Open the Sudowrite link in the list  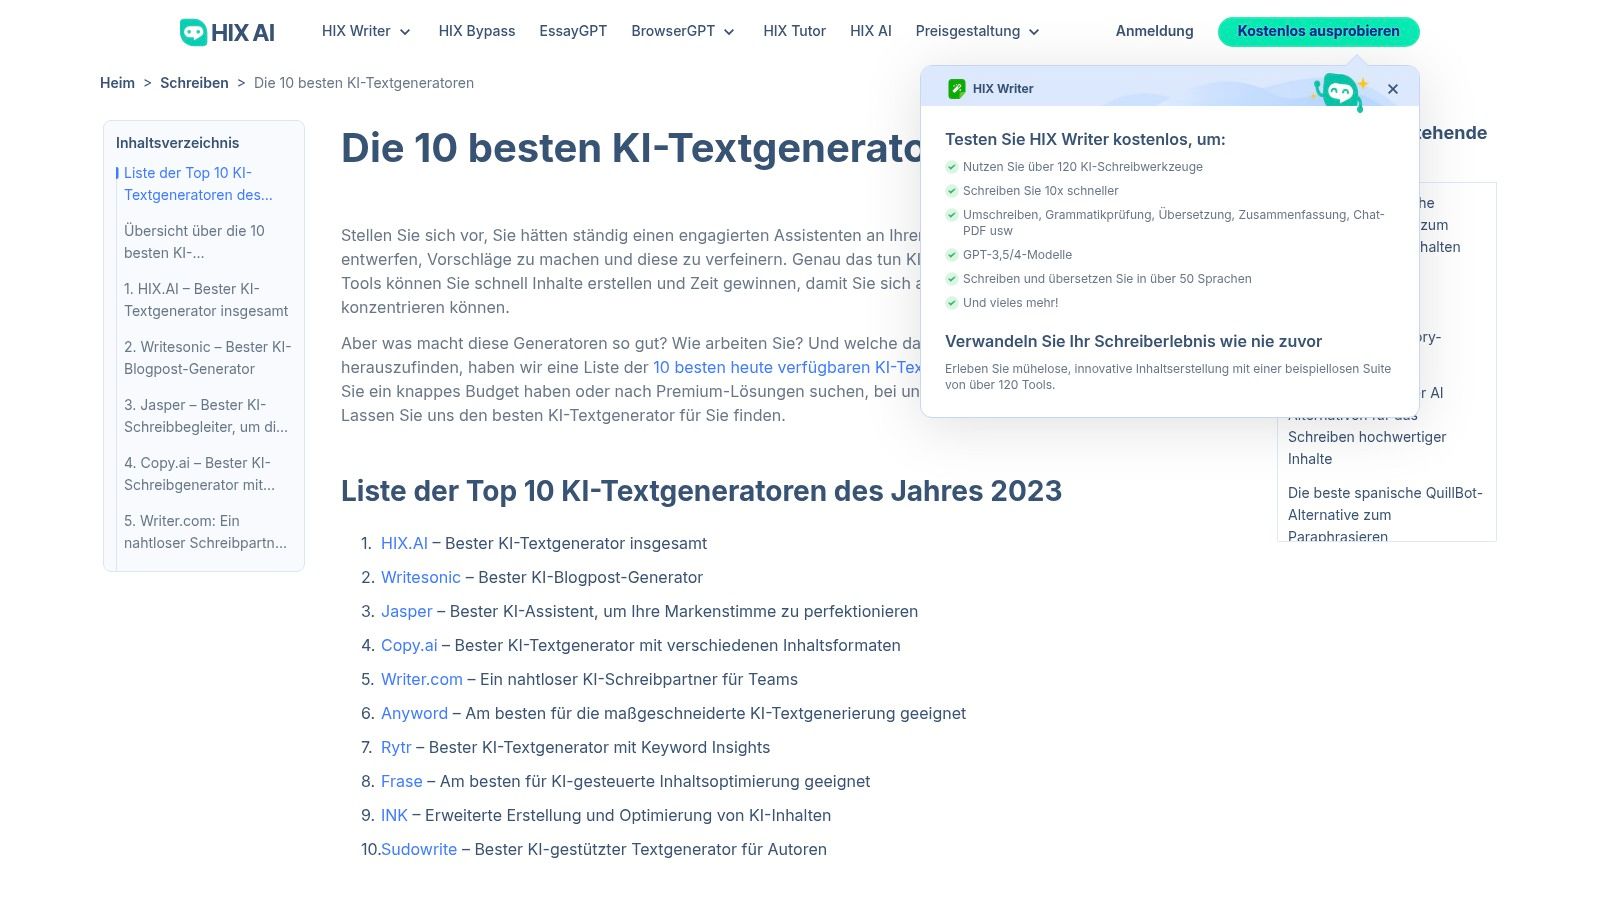419,850
